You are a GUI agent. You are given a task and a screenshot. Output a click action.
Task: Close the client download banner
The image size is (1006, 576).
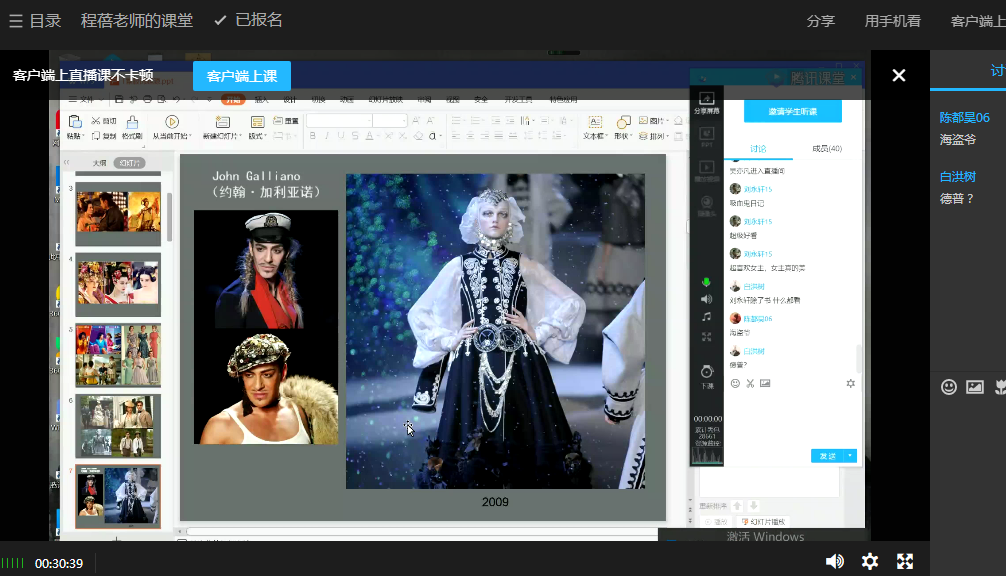(898, 76)
